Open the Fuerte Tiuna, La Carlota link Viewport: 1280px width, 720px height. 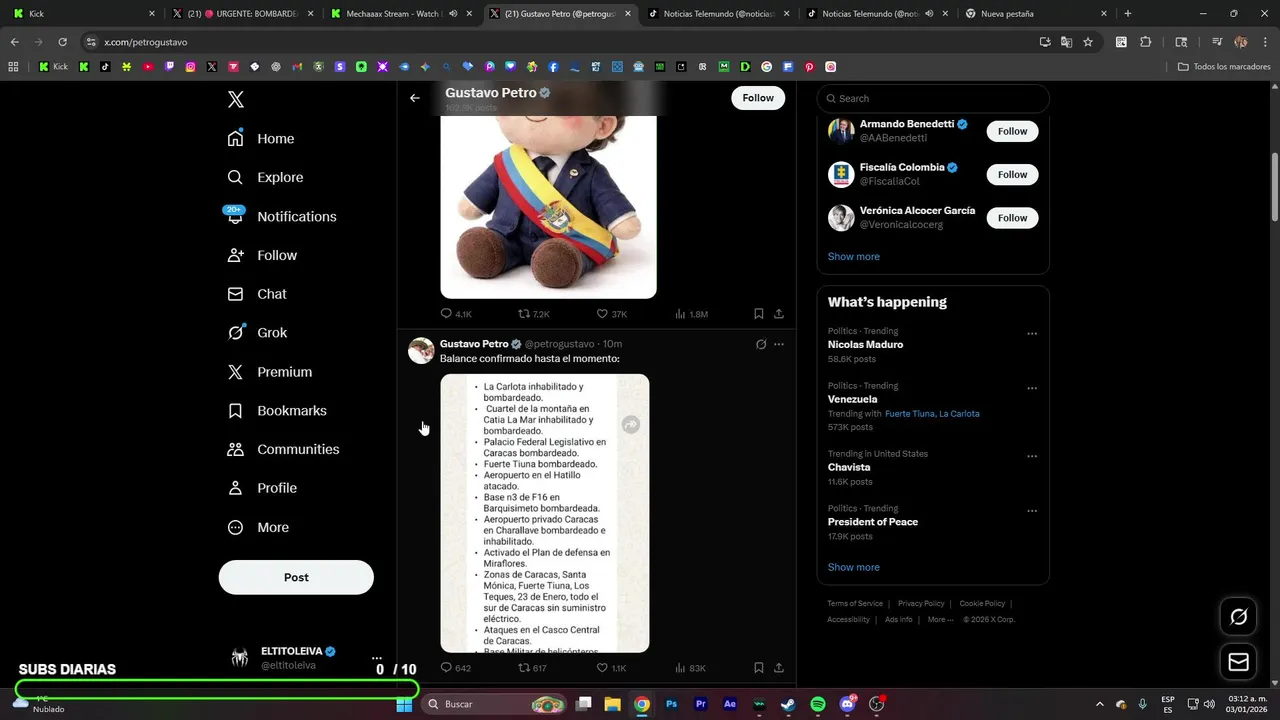click(x=932, y=413)
